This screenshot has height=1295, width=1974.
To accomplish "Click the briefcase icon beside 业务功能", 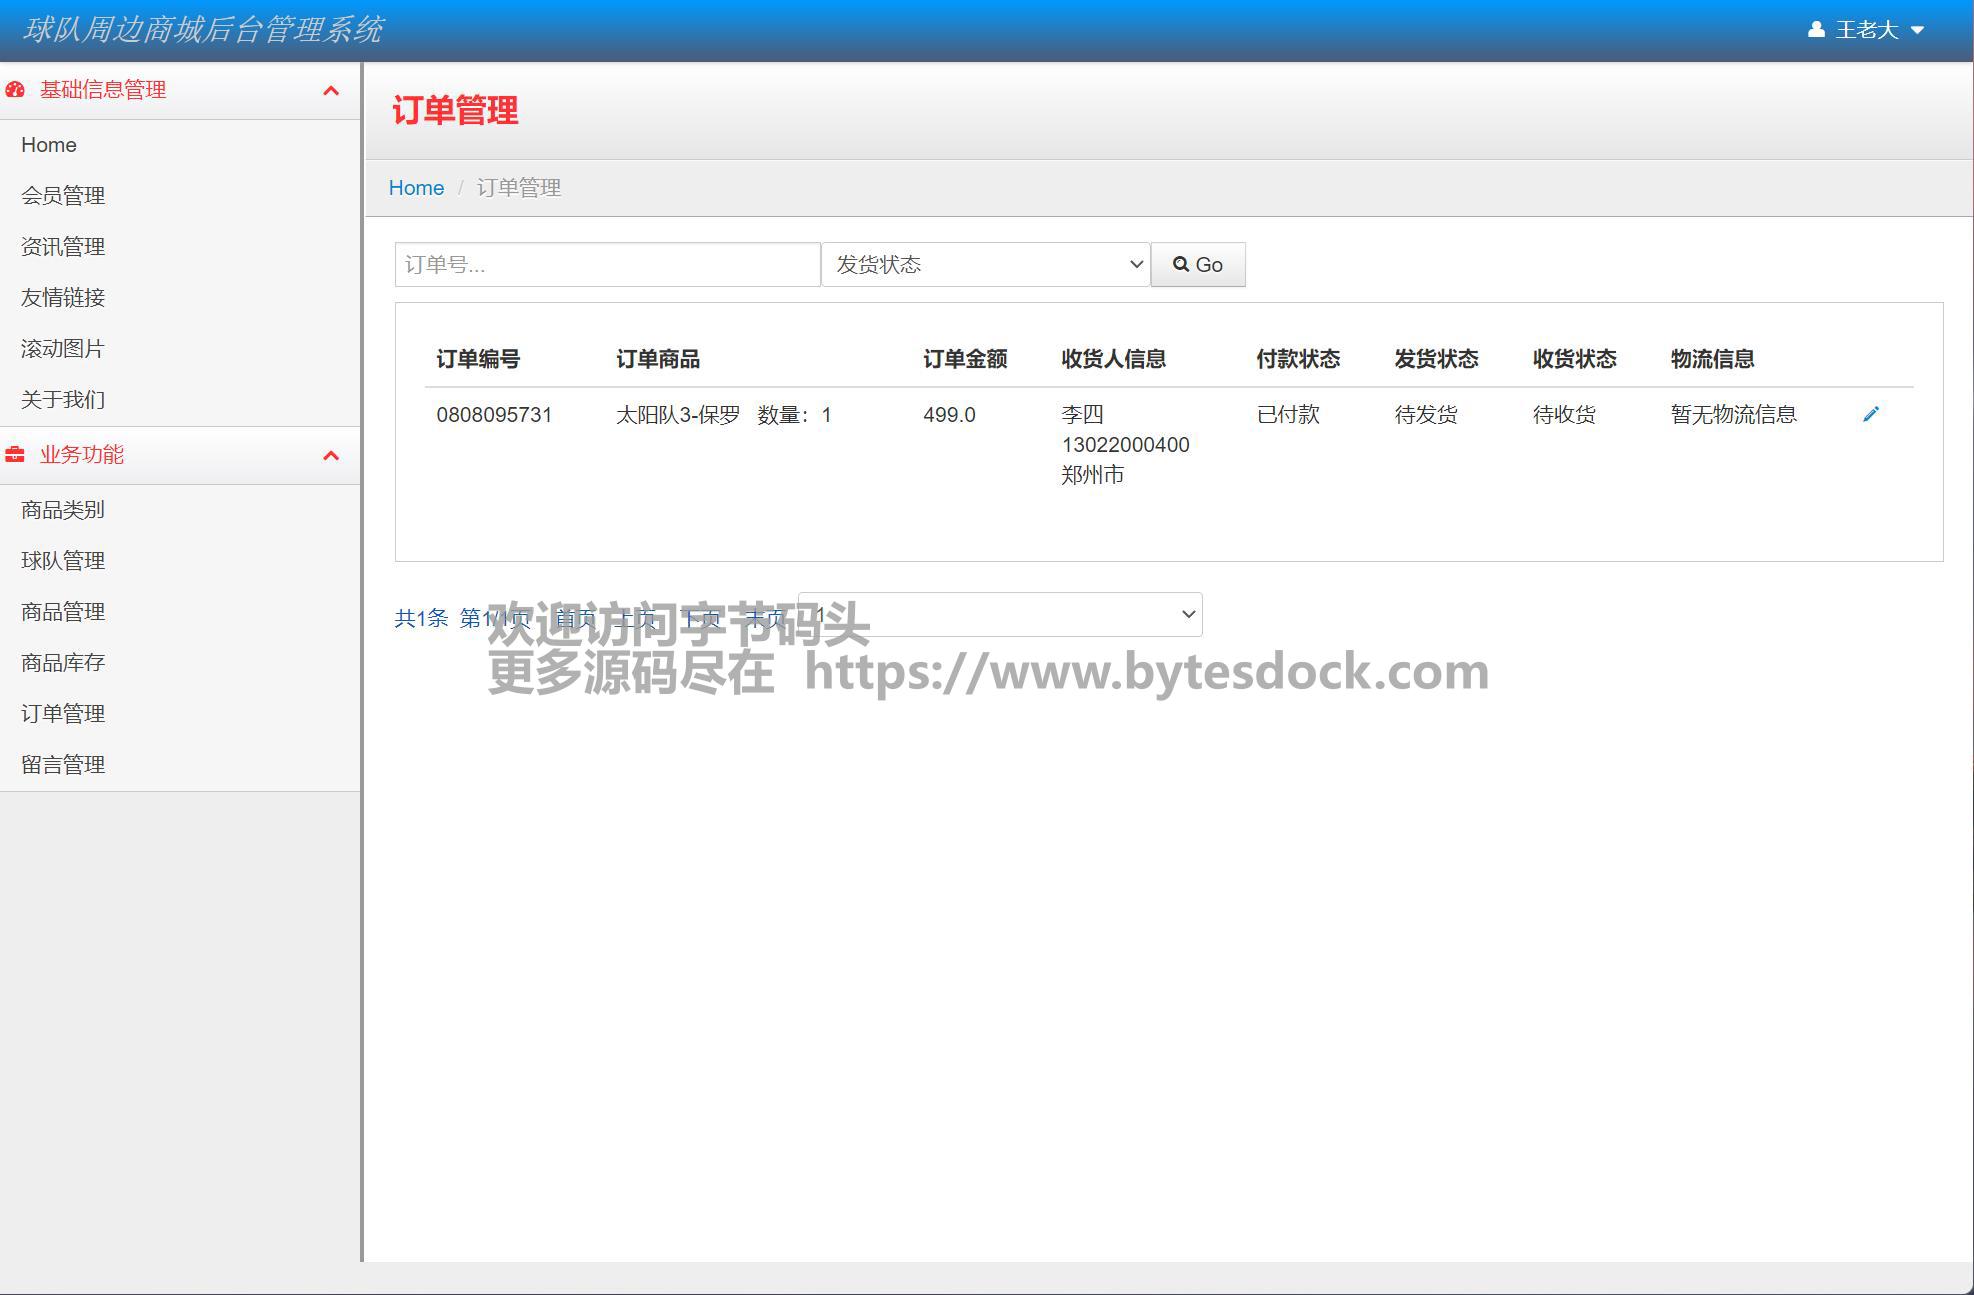I will (15, 455).
